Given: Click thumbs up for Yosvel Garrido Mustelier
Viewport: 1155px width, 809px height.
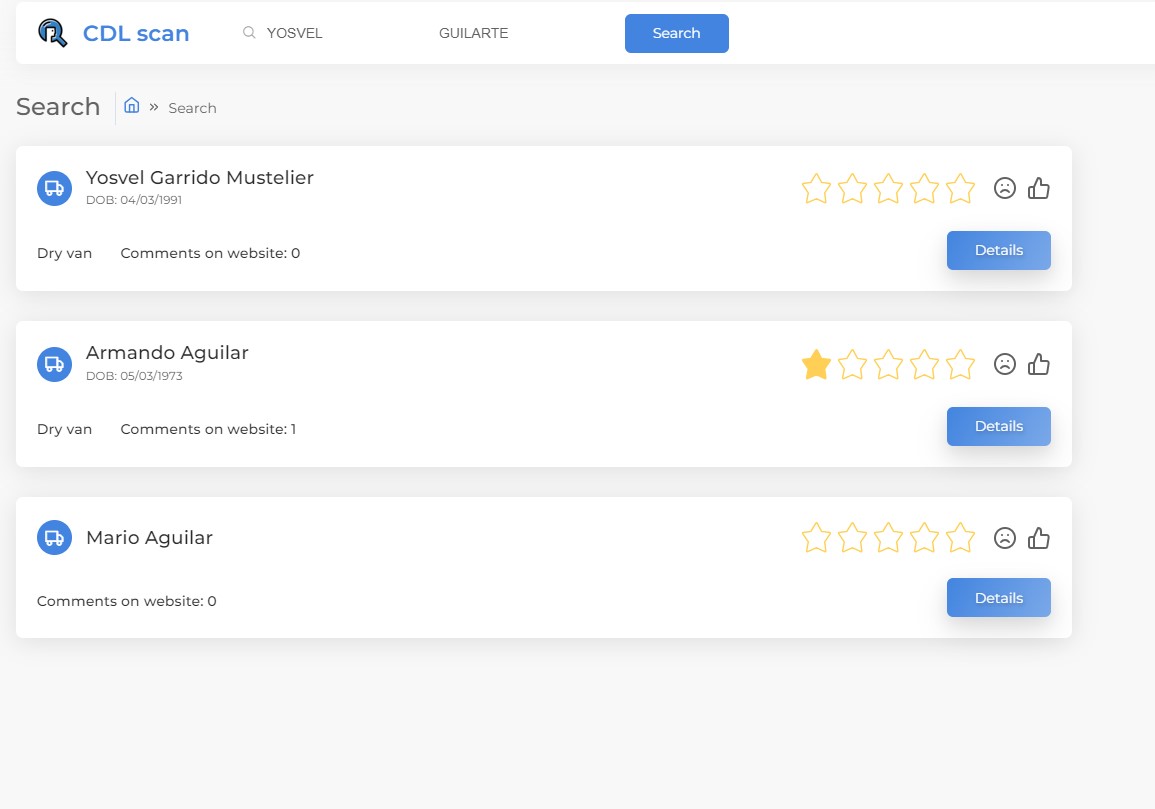Looking at the screenshot, I should click(1039, 188).
